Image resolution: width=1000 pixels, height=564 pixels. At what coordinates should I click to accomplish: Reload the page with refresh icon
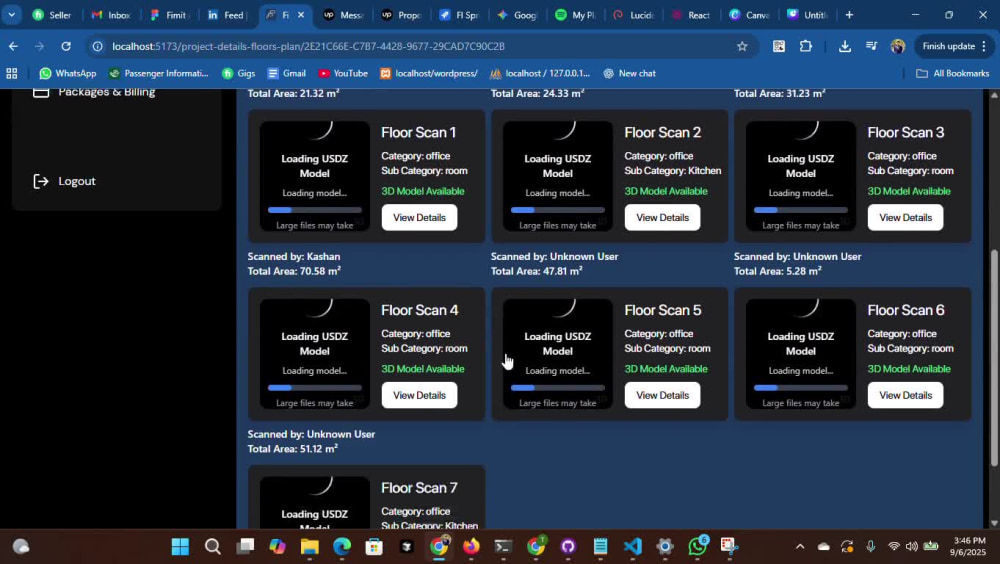tap(66, 46)
